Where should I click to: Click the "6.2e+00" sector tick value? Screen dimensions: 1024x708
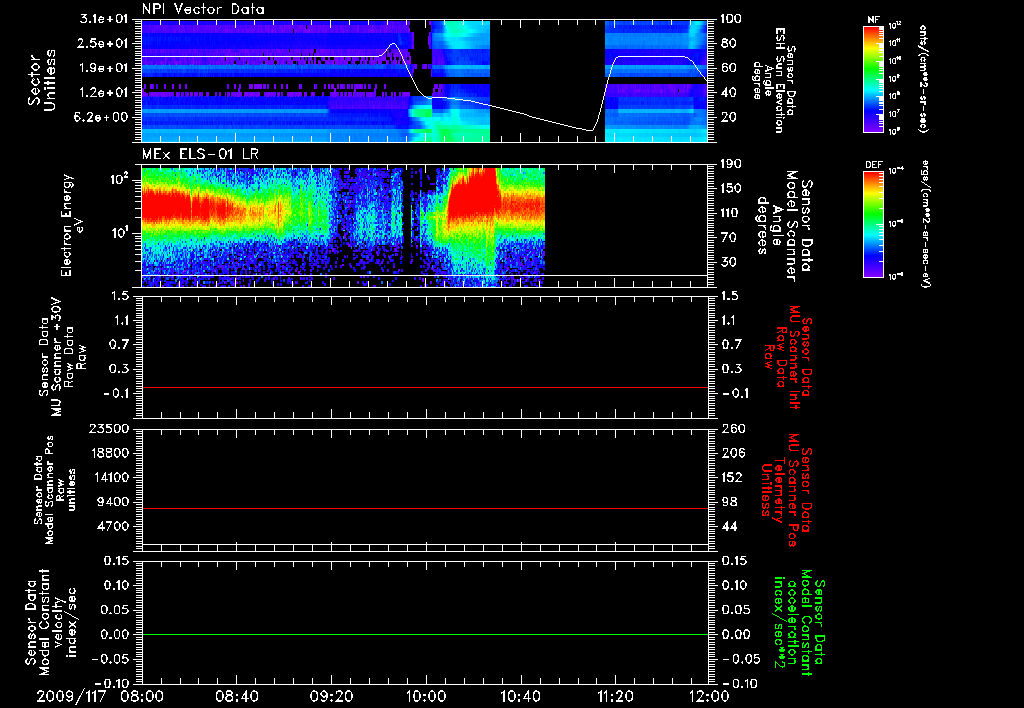(104, 118)
